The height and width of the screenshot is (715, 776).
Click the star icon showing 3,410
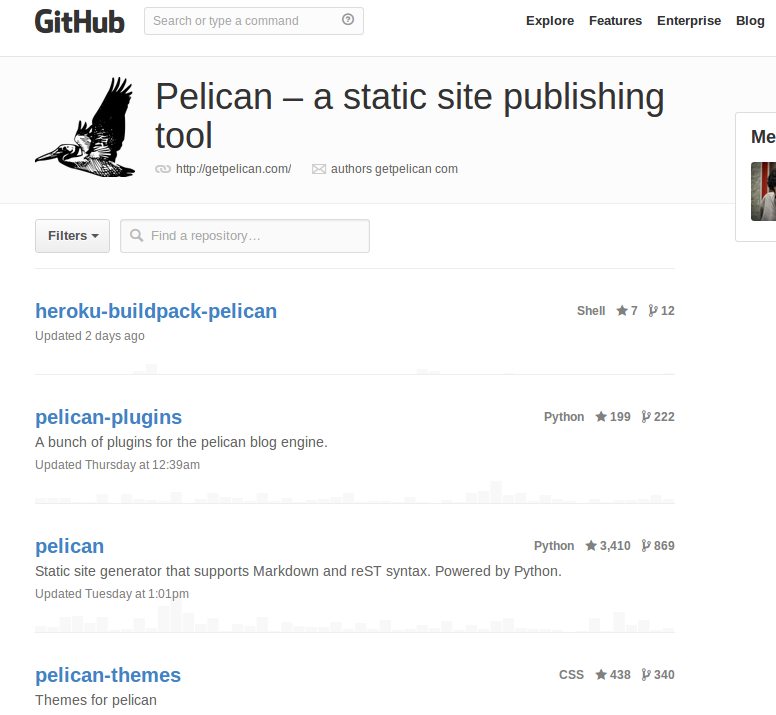[591, 546]
